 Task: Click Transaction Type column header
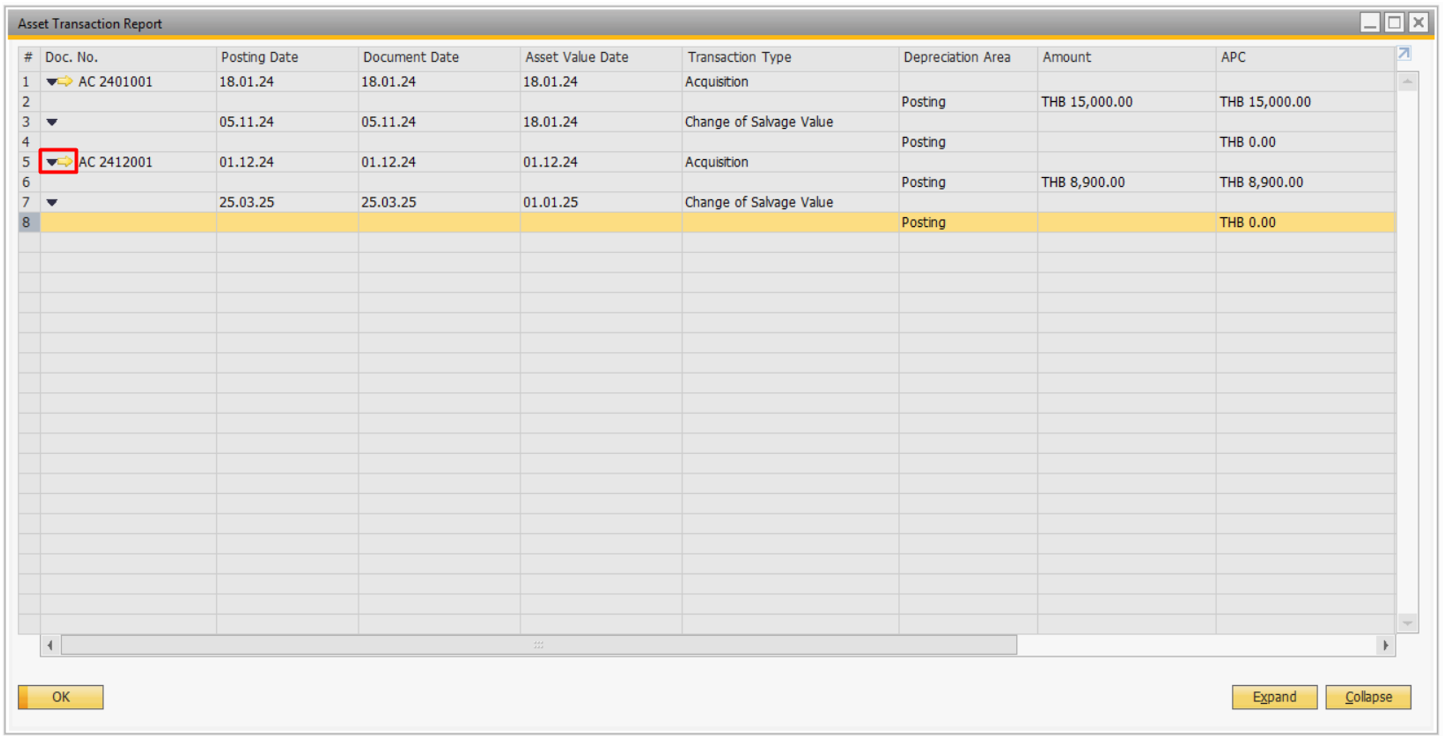click(x=790, y=58)
